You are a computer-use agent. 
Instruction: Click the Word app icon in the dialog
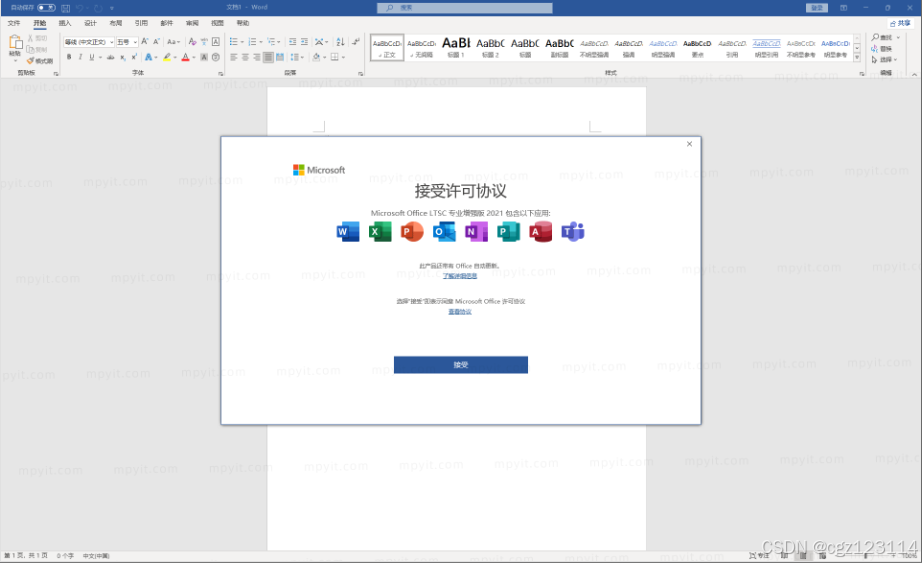(x=348, y=232)
